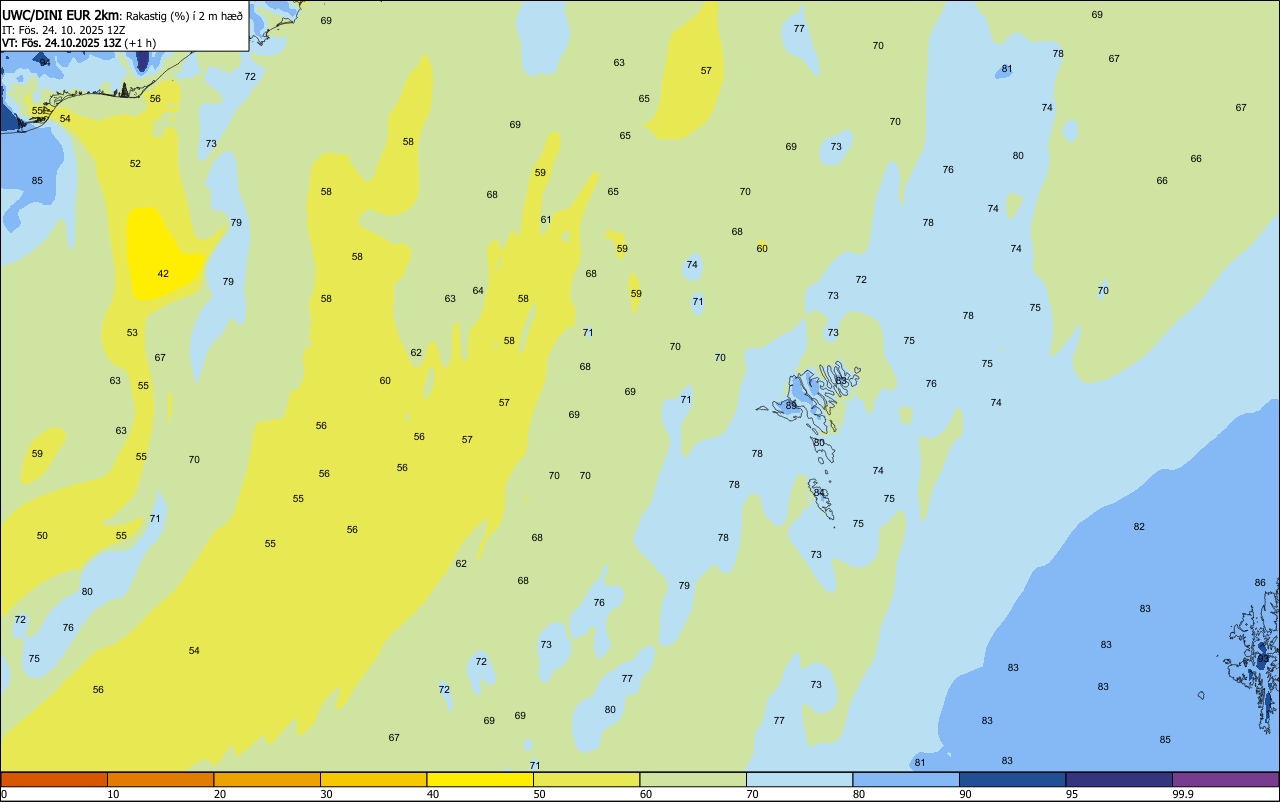This screenshot has width=1280, height=802.
Task: Click the humidity value 53 on the map
Action: [132, 333]
